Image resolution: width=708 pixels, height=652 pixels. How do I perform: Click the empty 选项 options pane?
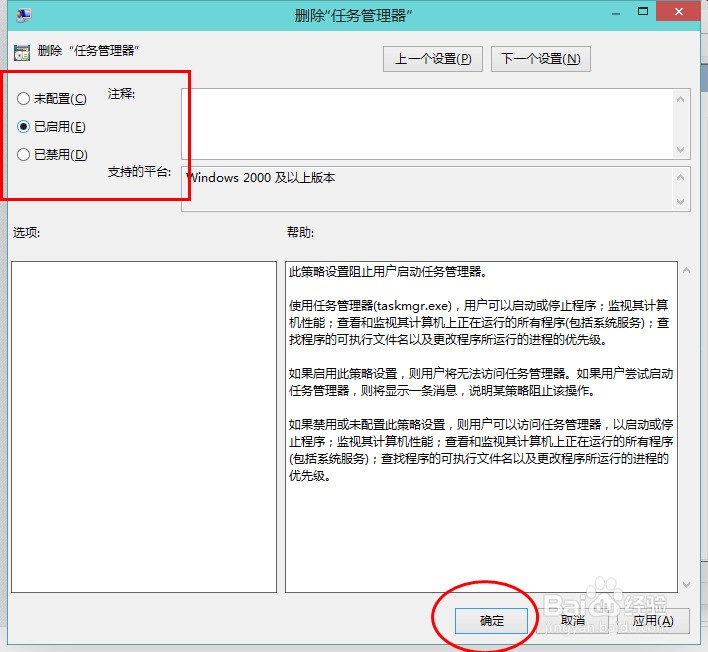pyautogui.click(x=144, y=427)
